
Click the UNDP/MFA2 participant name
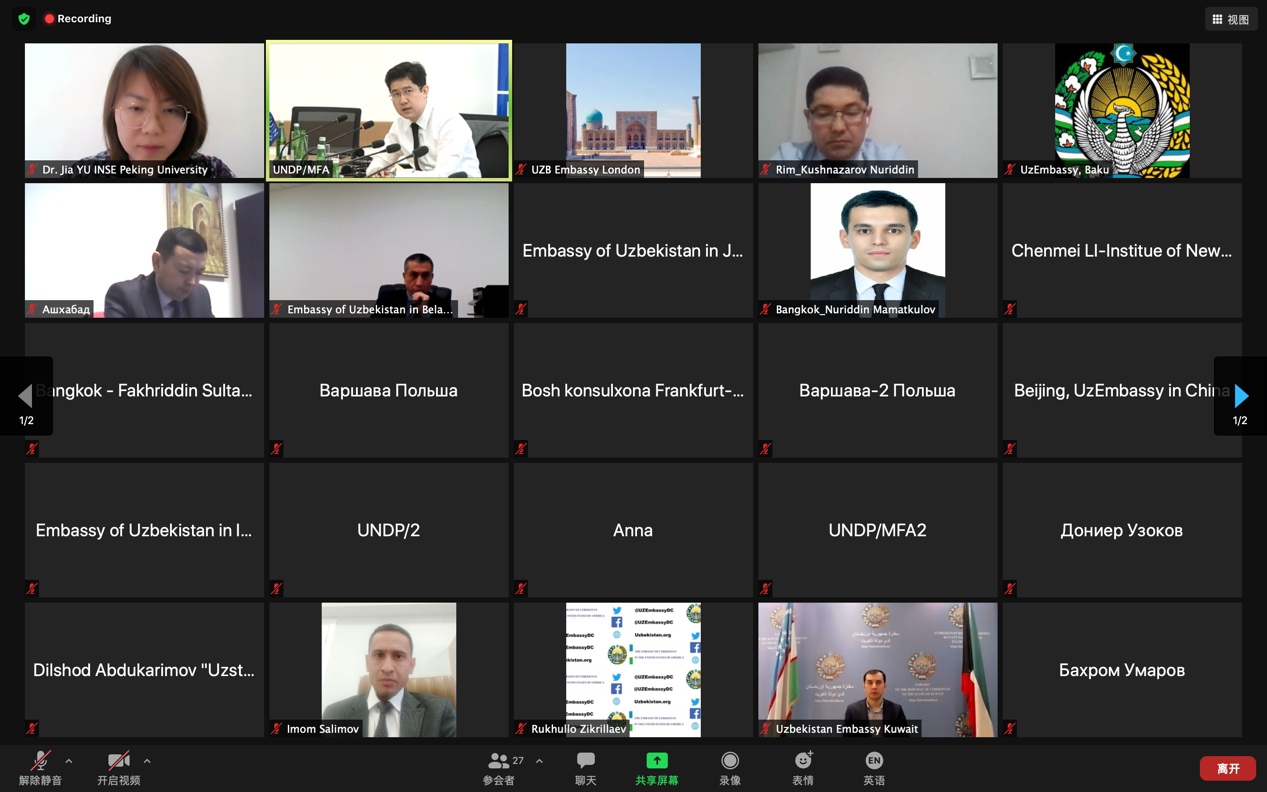(877, 531)
